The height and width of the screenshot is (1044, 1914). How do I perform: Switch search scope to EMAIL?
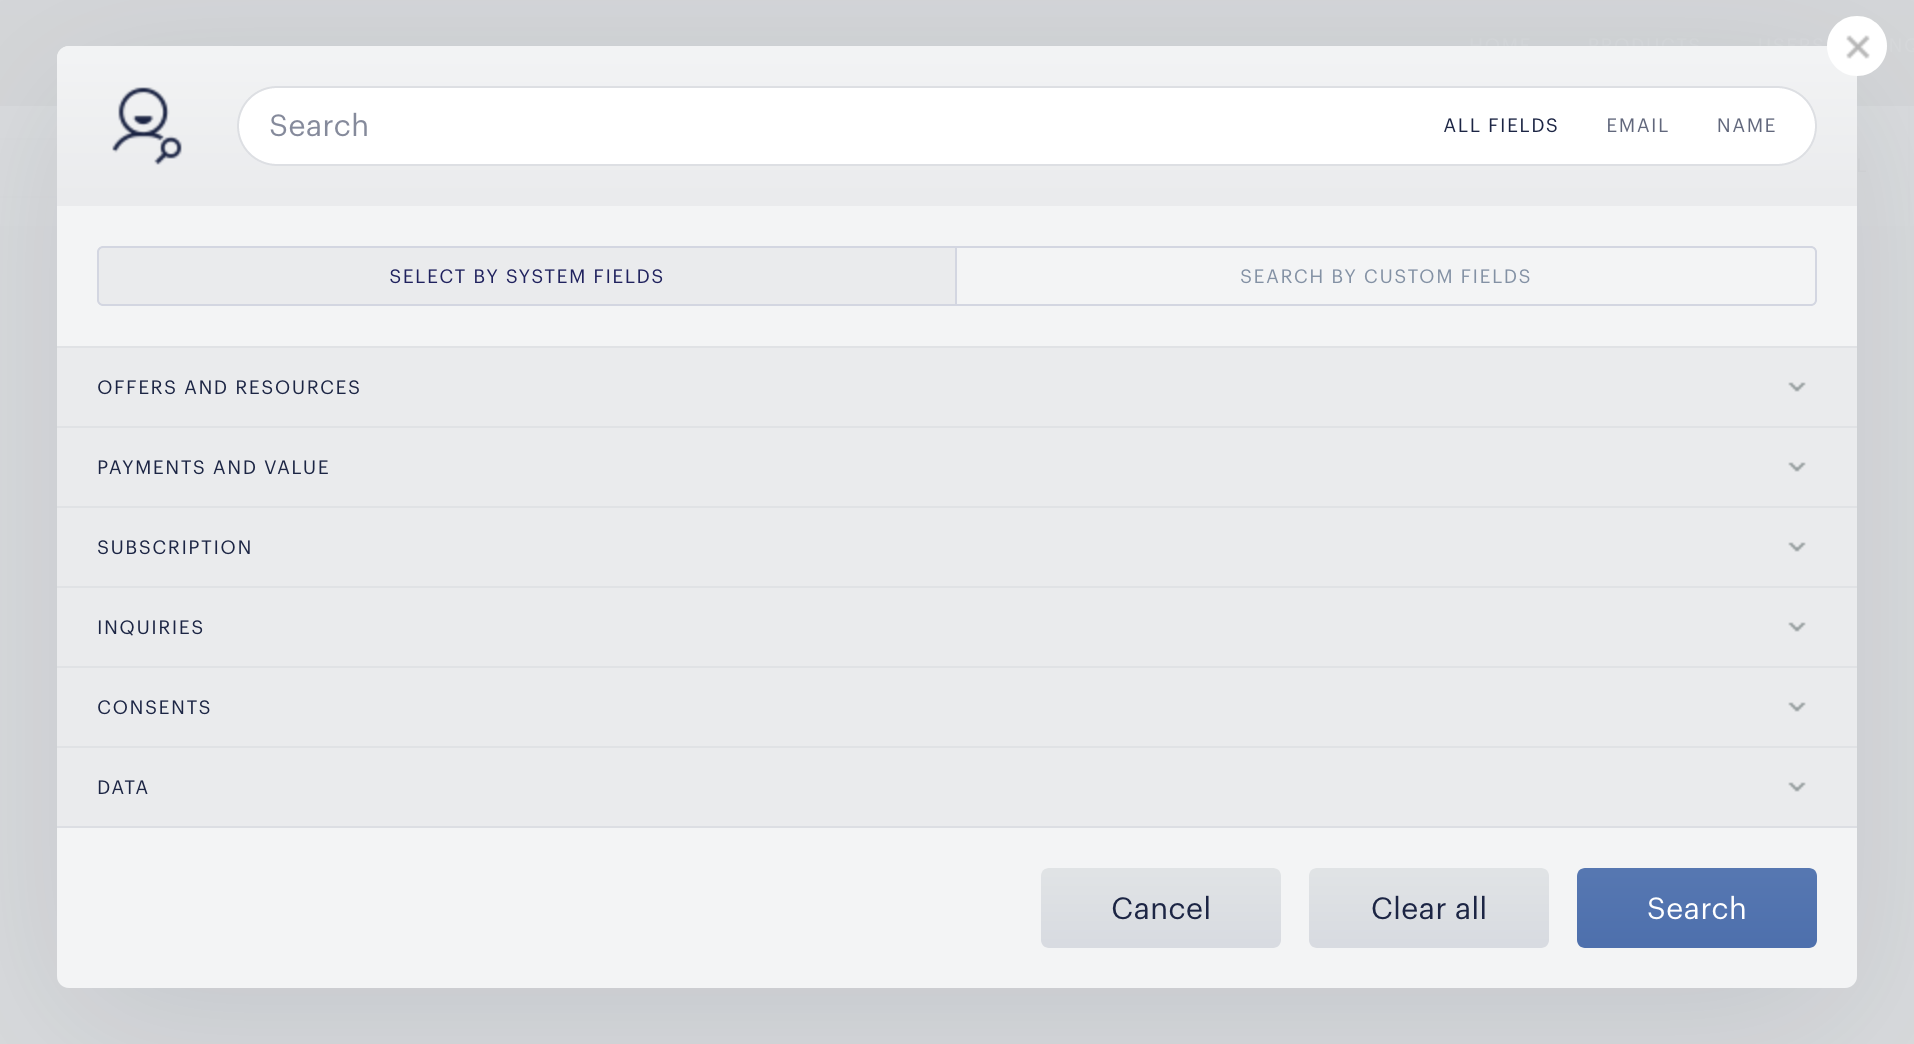point(1637,126)
